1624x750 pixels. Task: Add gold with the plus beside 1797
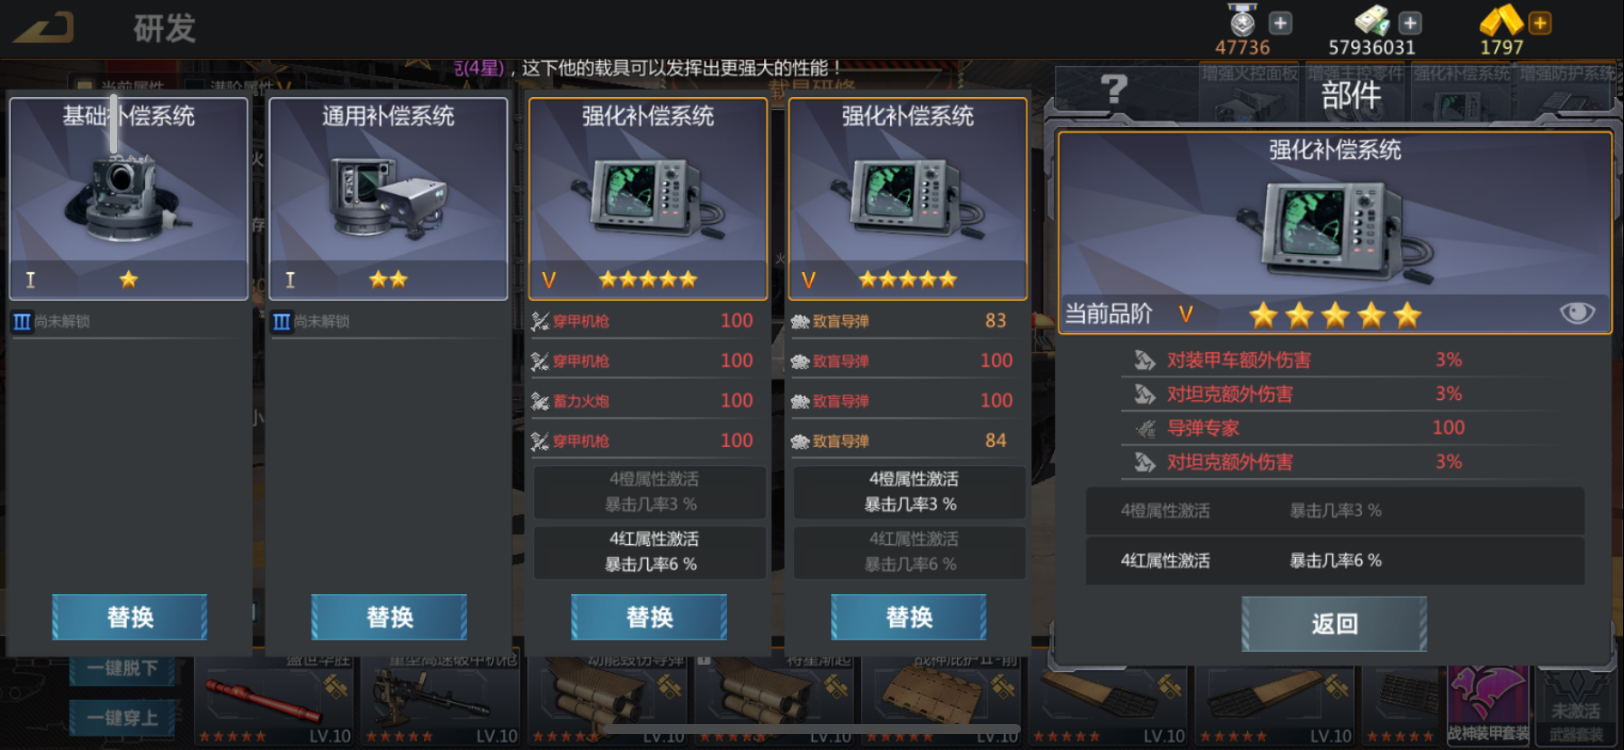[x=1540, y=23]
